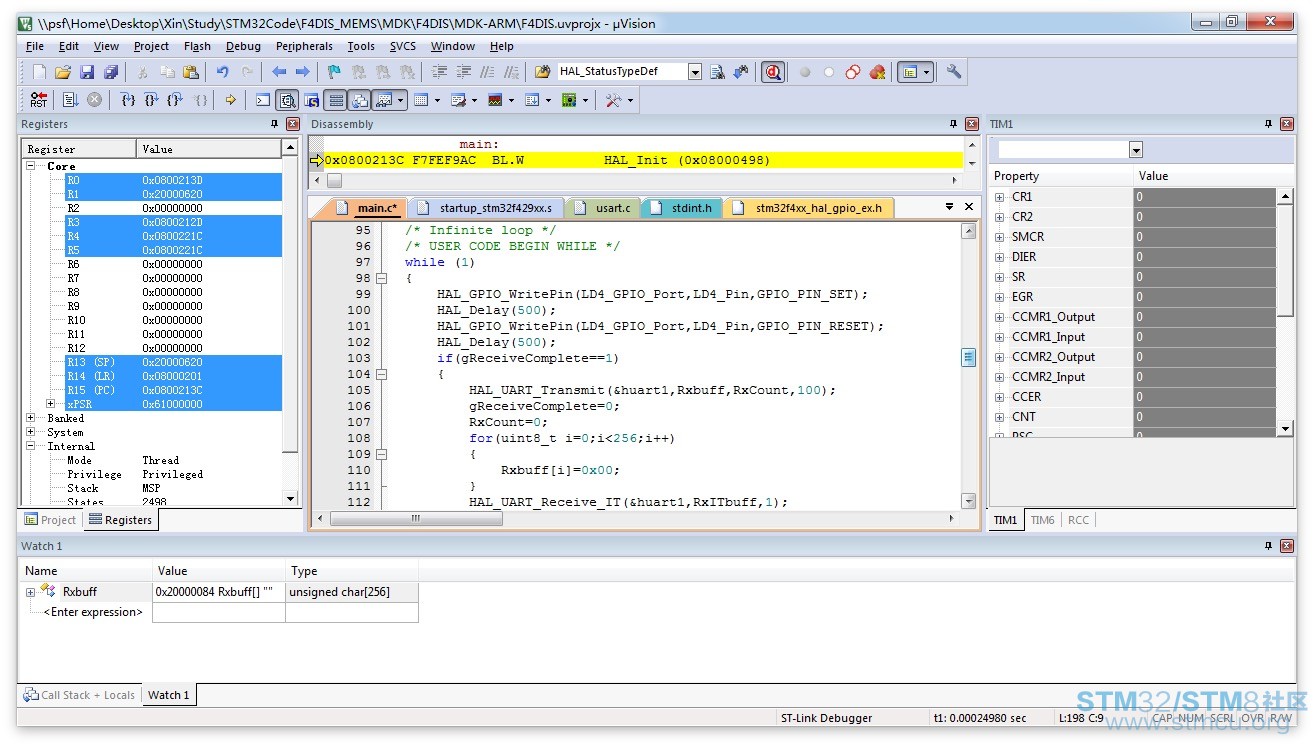Show next statement yellow arrow

click(x=230, y=100)
